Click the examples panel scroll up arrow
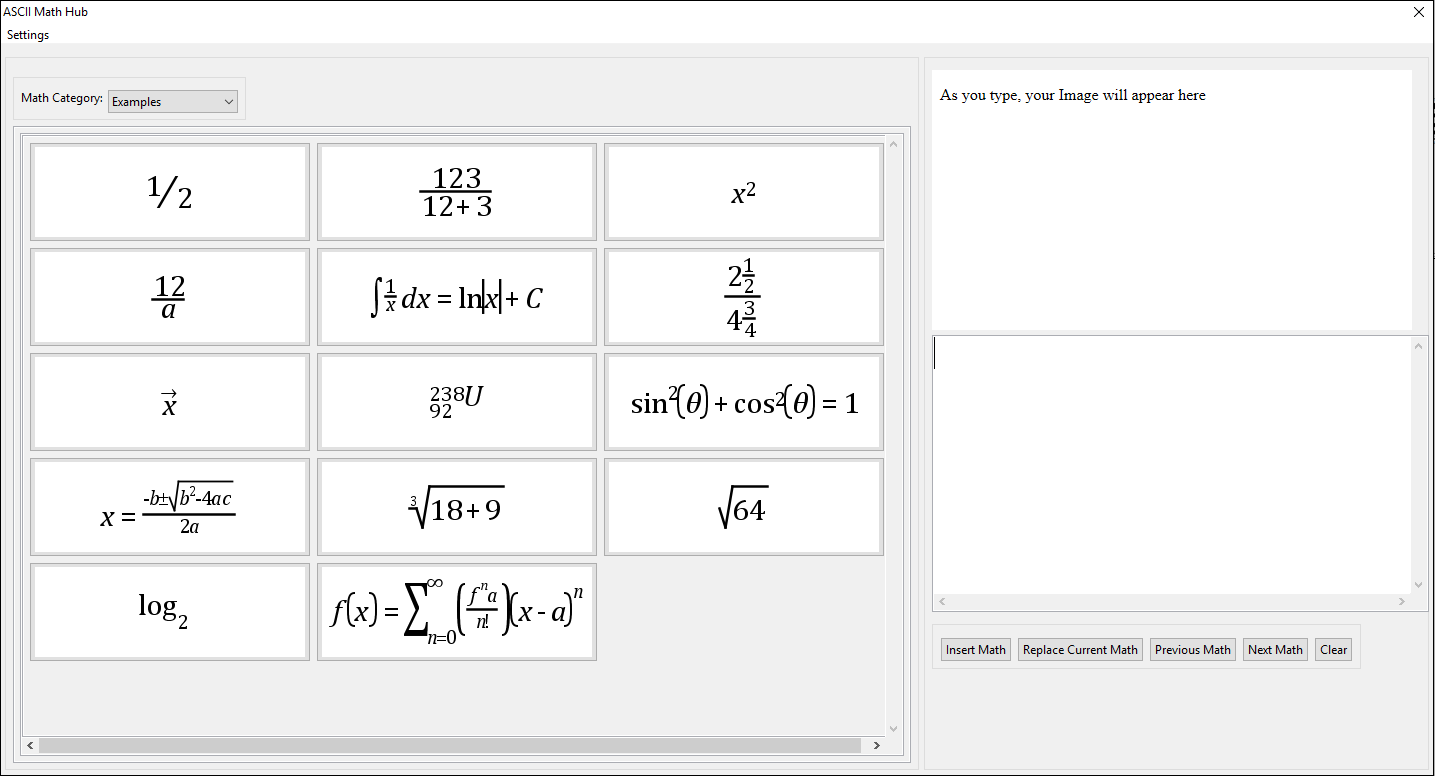Viewport: 1435px width, 776px height. point(894,144)
